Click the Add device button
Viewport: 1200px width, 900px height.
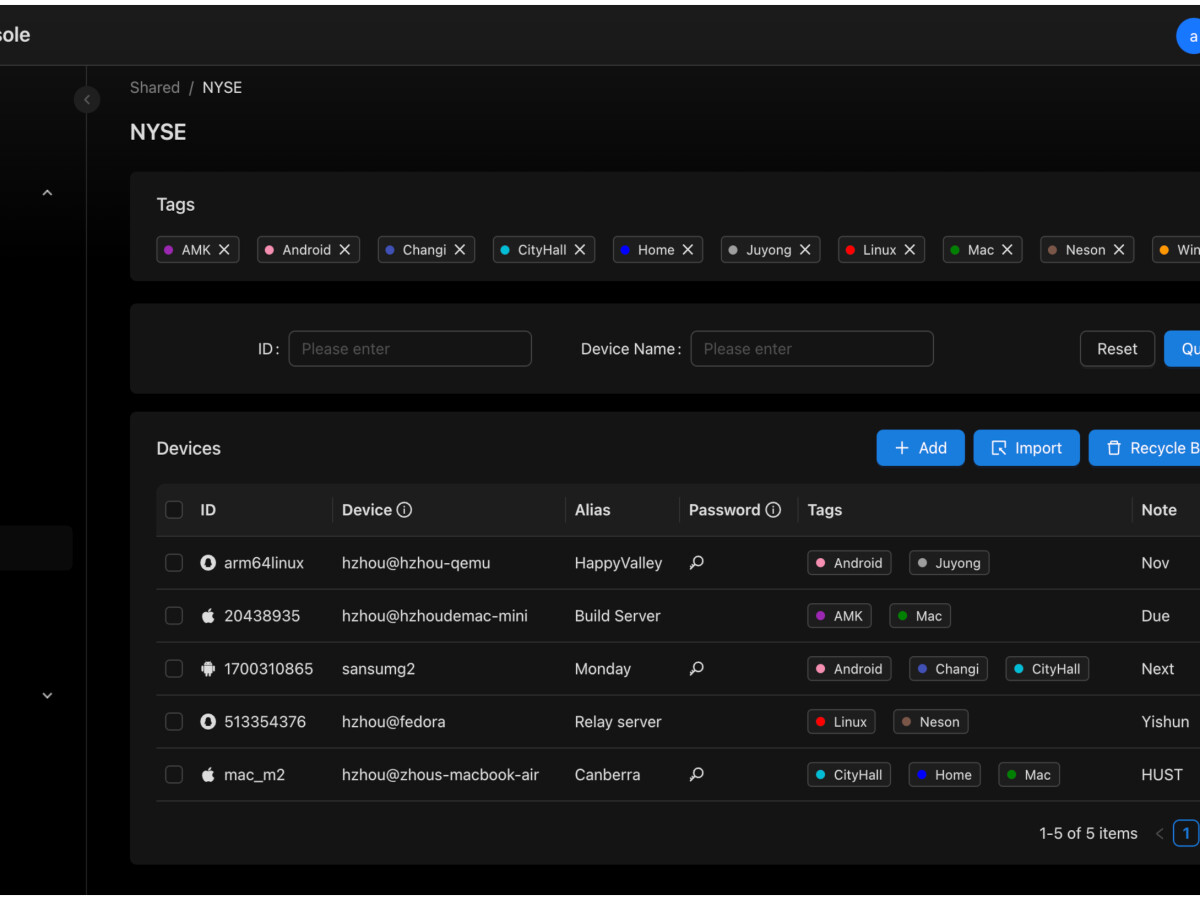click(x=920, y=448)
